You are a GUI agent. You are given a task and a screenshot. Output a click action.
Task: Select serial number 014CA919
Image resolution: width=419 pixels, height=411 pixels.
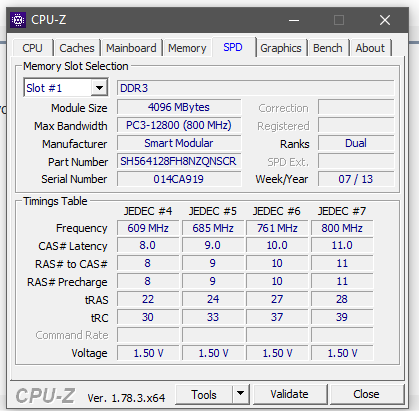(179, 179)
